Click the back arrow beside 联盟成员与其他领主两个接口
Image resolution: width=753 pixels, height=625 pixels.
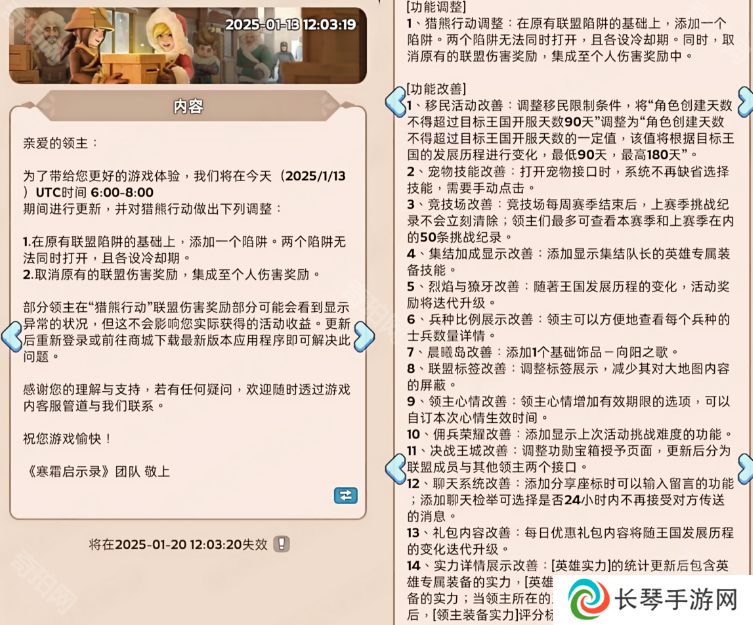coord(396,468)
